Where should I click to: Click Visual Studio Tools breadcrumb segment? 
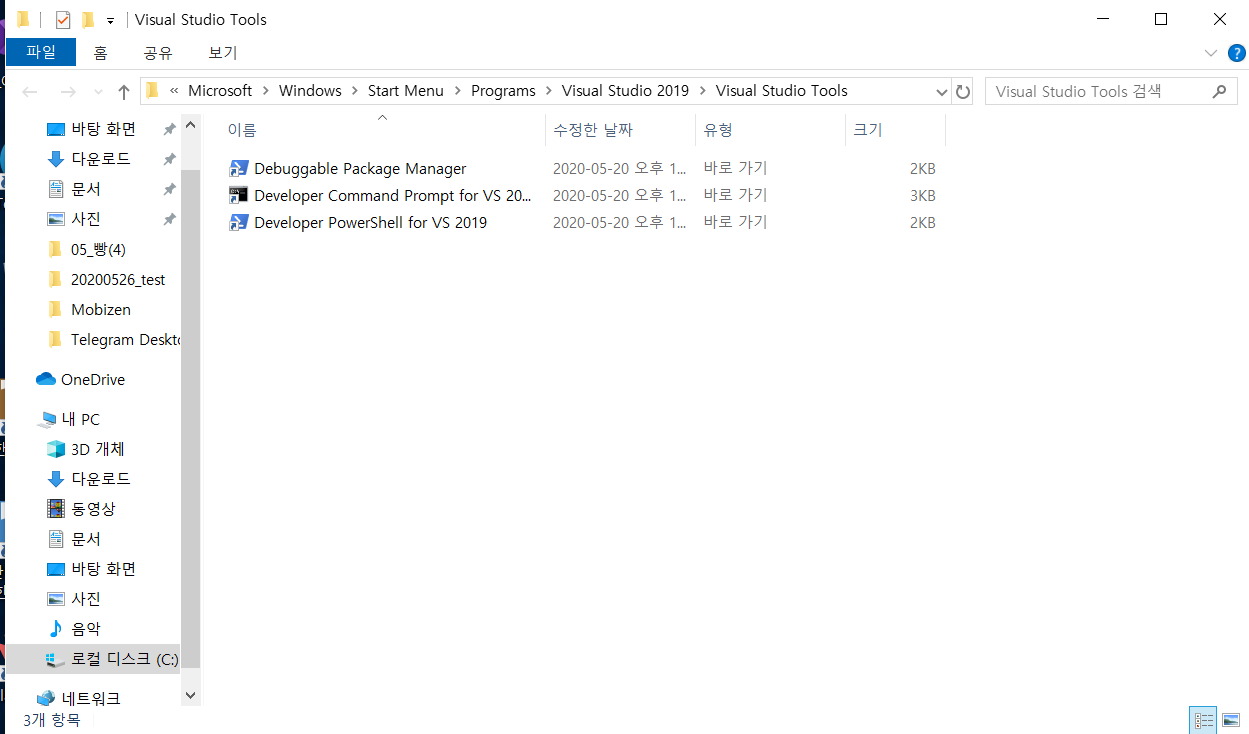(x=782, y=91)
